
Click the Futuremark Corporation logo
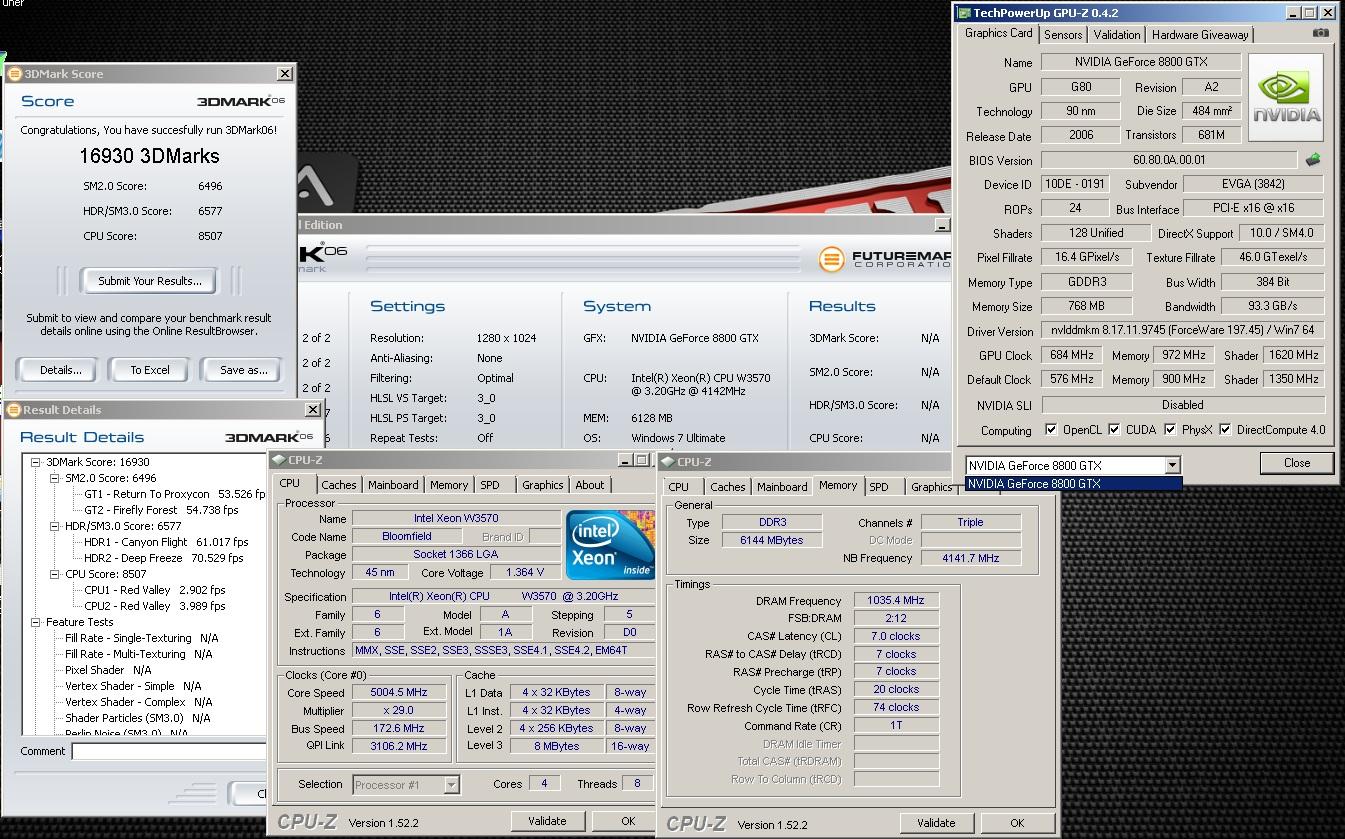coord(884,260)
